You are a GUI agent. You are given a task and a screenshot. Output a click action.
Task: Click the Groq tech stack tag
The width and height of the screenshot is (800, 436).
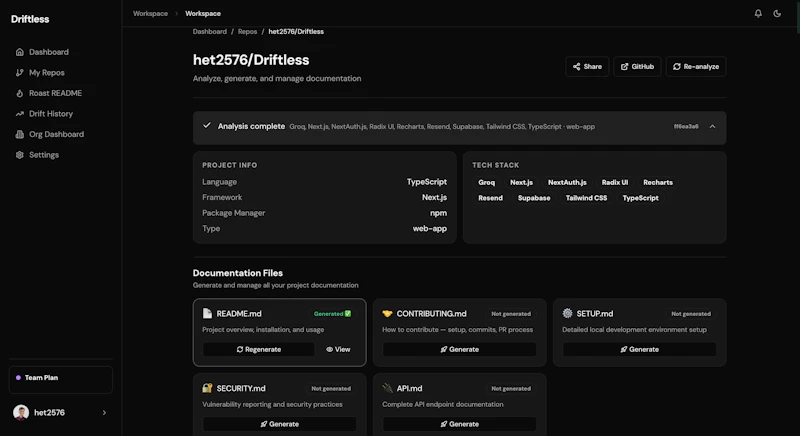click(486, 182)
